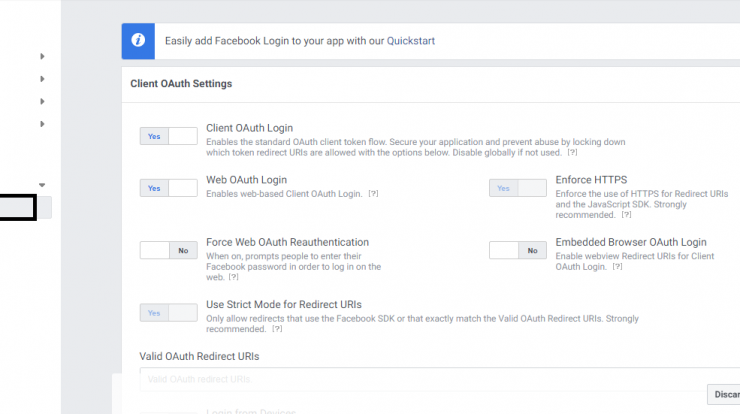Collapse the expanded sidebar section arrow
740x414 pixels.
(42, 185)
